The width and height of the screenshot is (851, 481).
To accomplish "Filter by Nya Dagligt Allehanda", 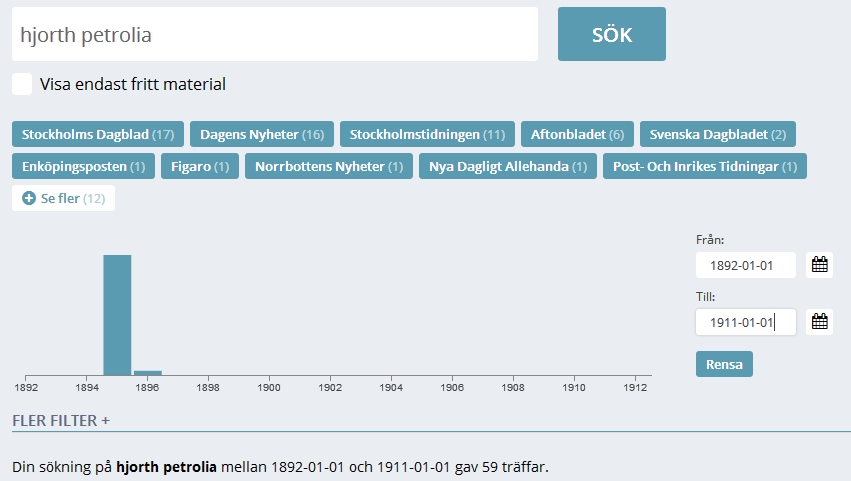I will point(508,166).
